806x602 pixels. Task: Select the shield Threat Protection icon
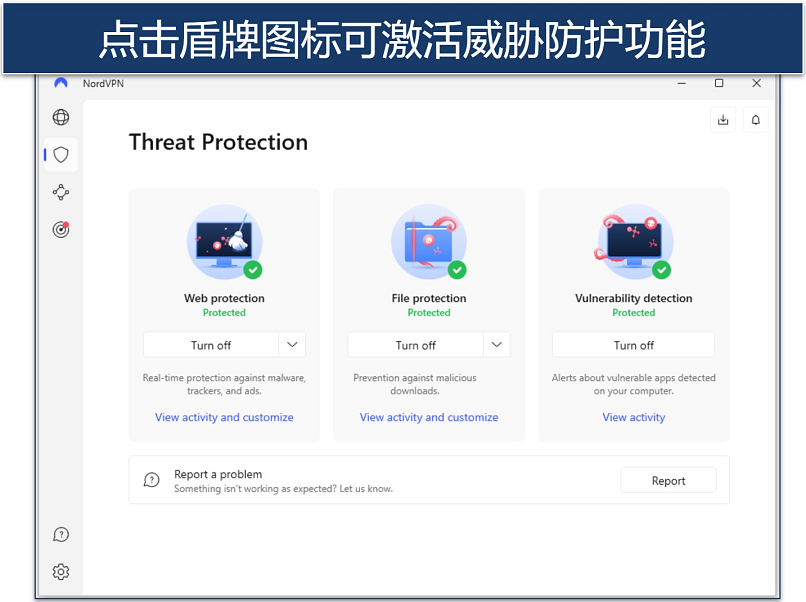coord(61,155)
